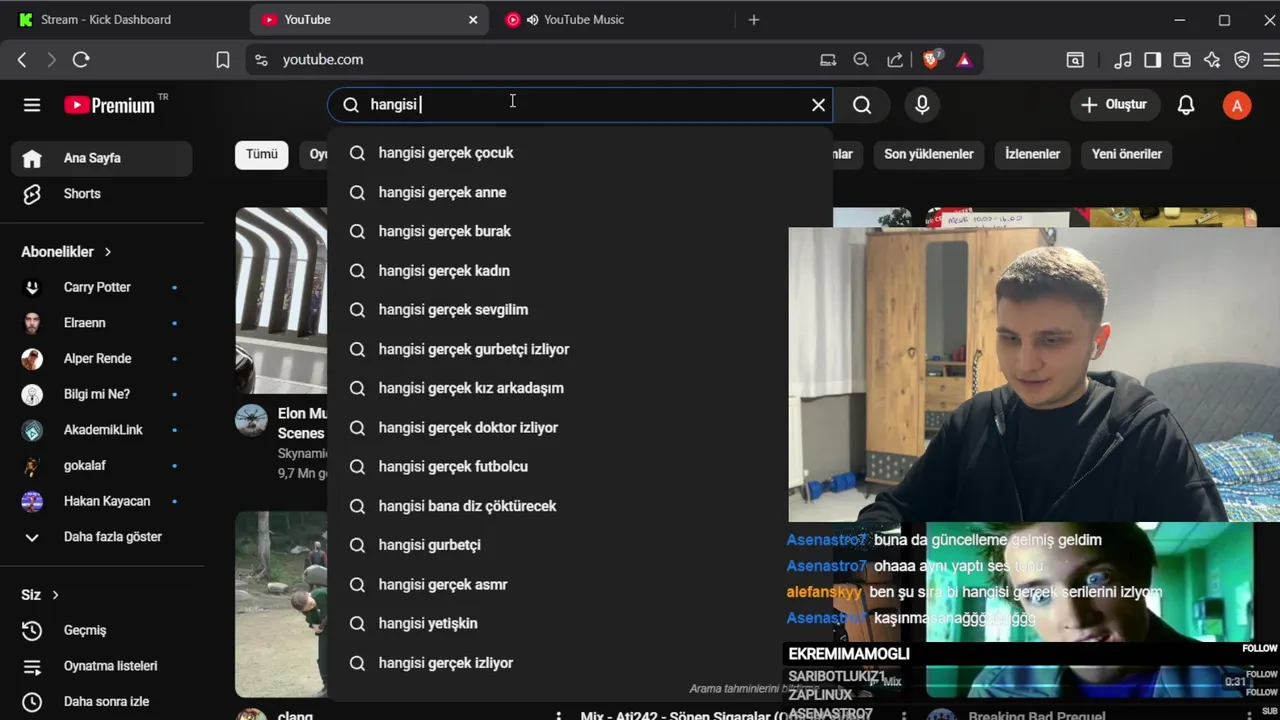This screenshot has height=720, width=1280.
Task: Open Shorts from the sidebar
Action: click(x=101, y=194)
